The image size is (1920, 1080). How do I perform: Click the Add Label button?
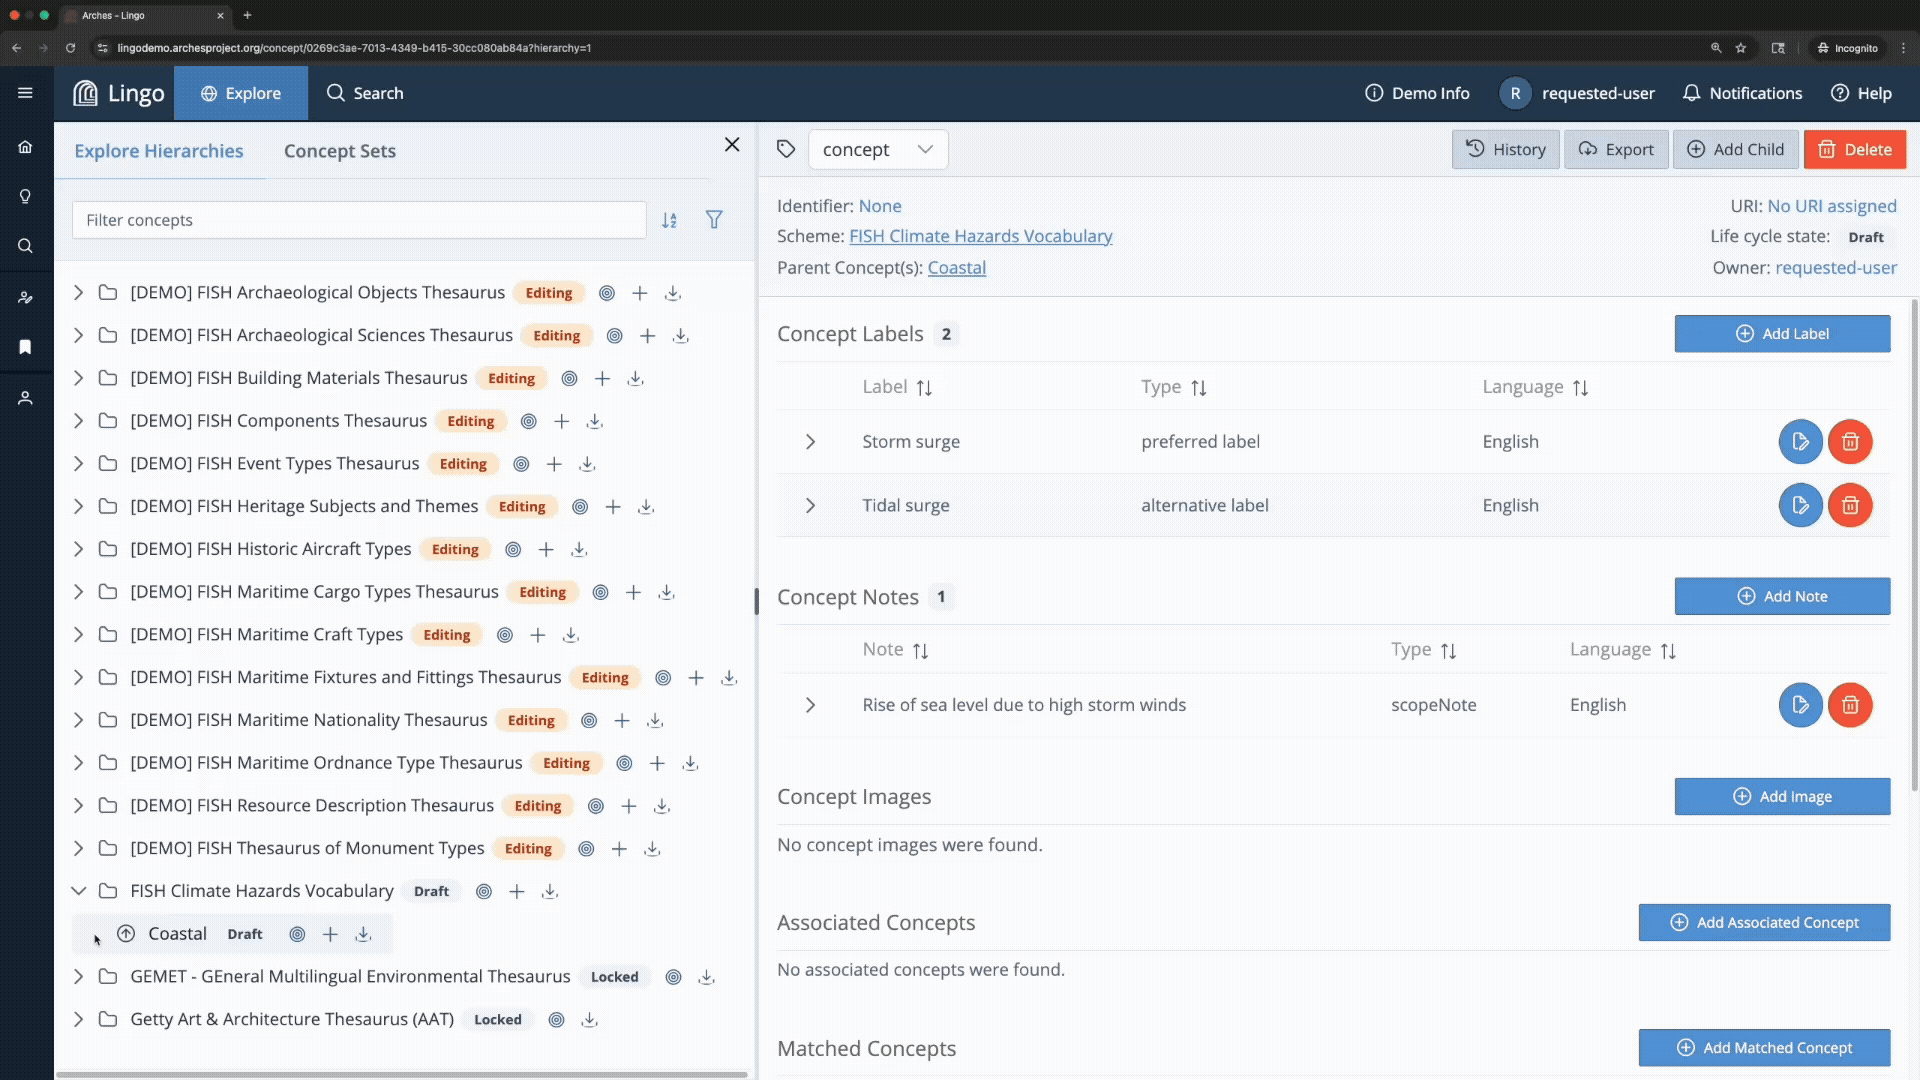(1782, 334)
